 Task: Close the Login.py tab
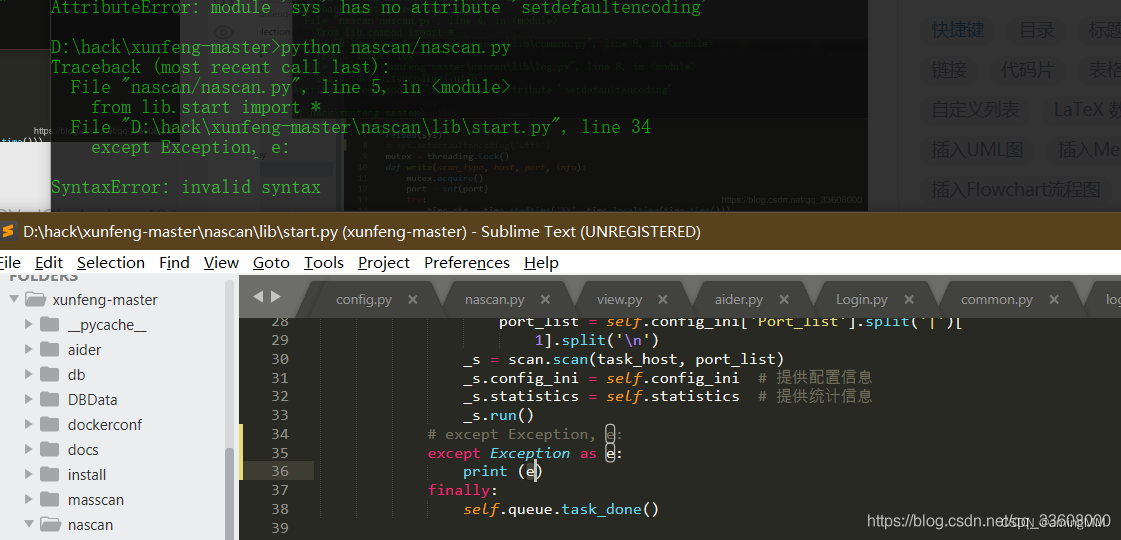909,300
